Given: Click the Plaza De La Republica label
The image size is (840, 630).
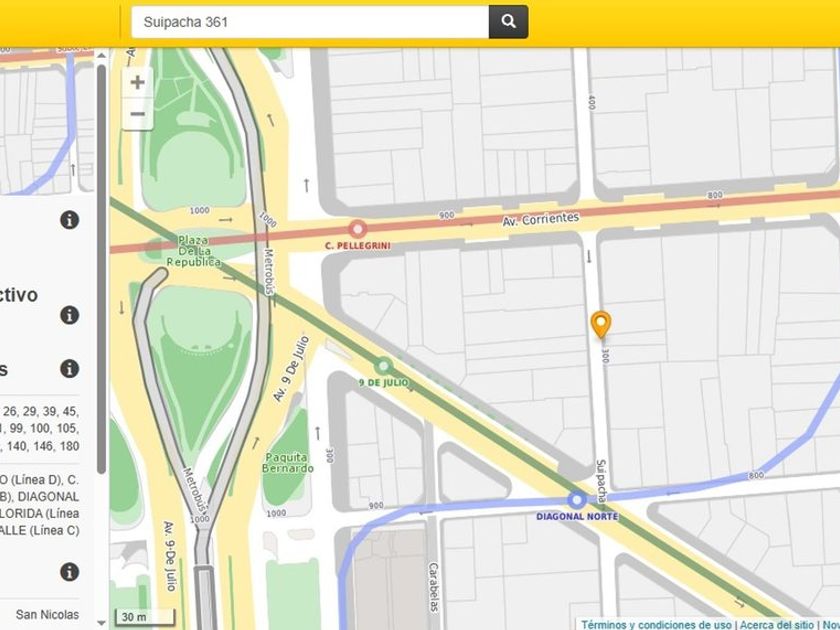Looking at the screenshot, I should (x=193, y=251).
